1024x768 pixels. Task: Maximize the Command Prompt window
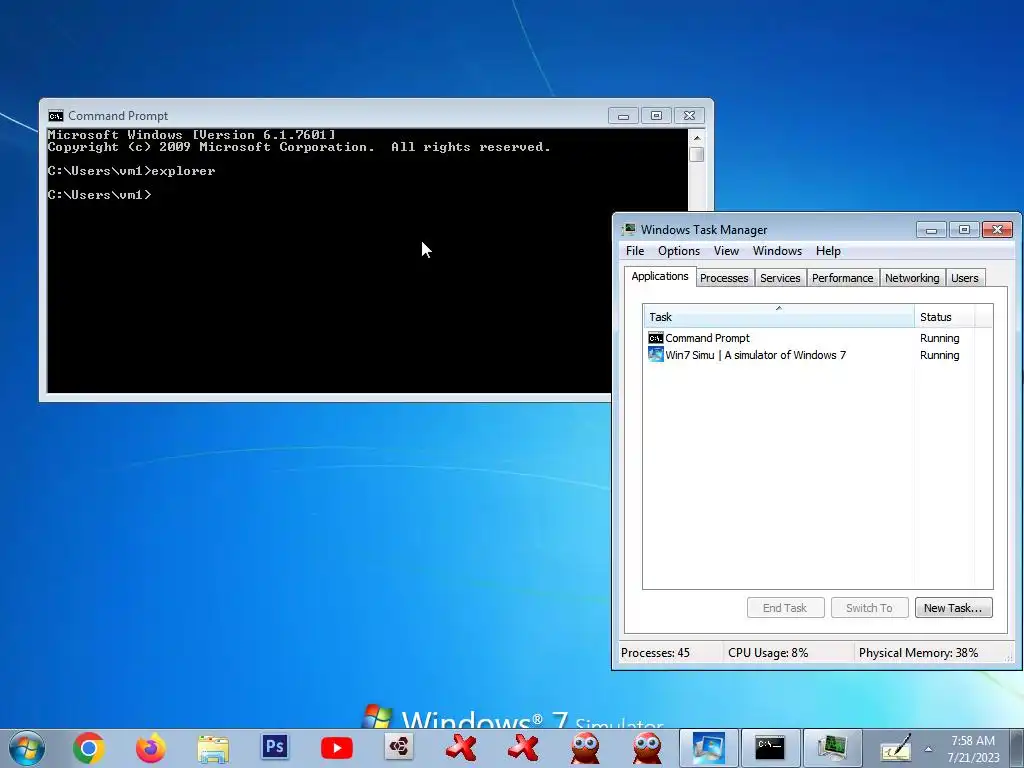[656, 116]
